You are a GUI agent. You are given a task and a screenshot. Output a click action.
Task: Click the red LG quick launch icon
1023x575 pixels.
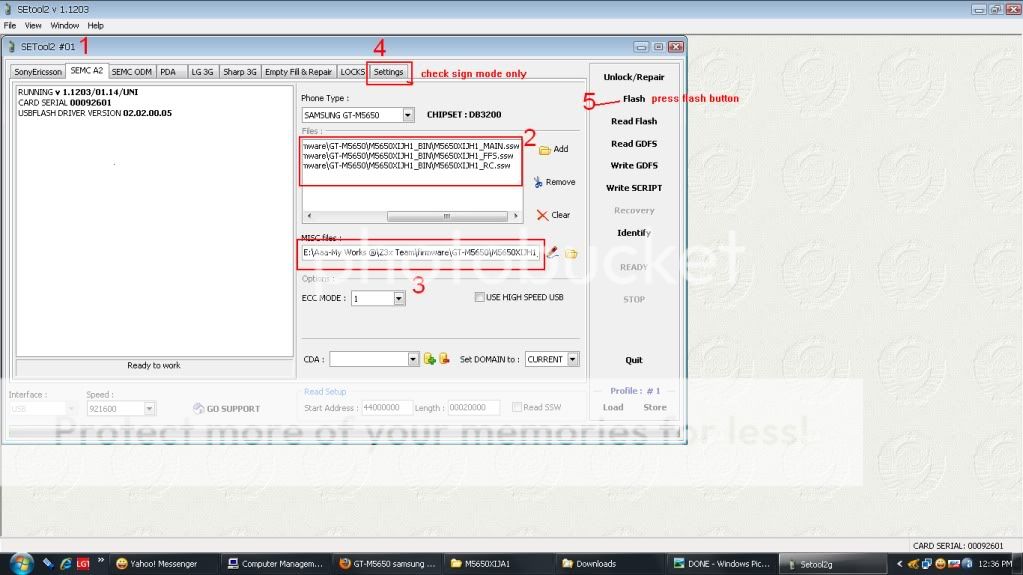point(83,563)
